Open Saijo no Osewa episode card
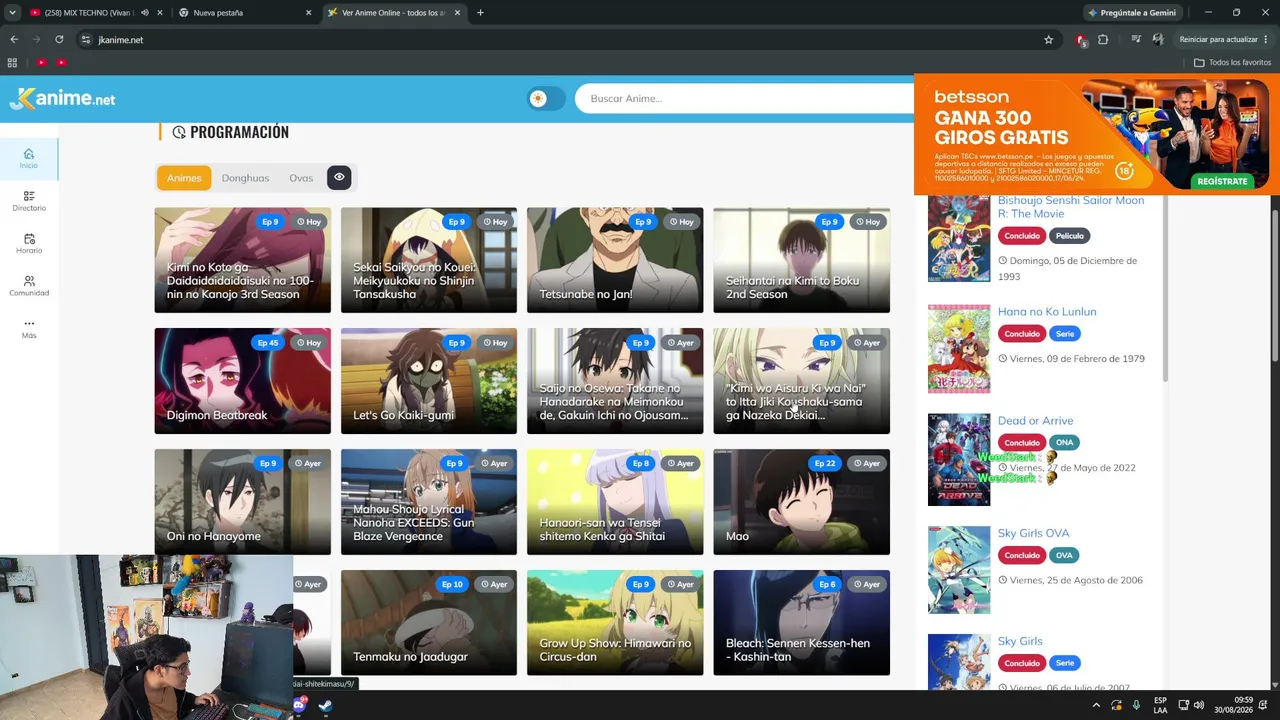 615,381
